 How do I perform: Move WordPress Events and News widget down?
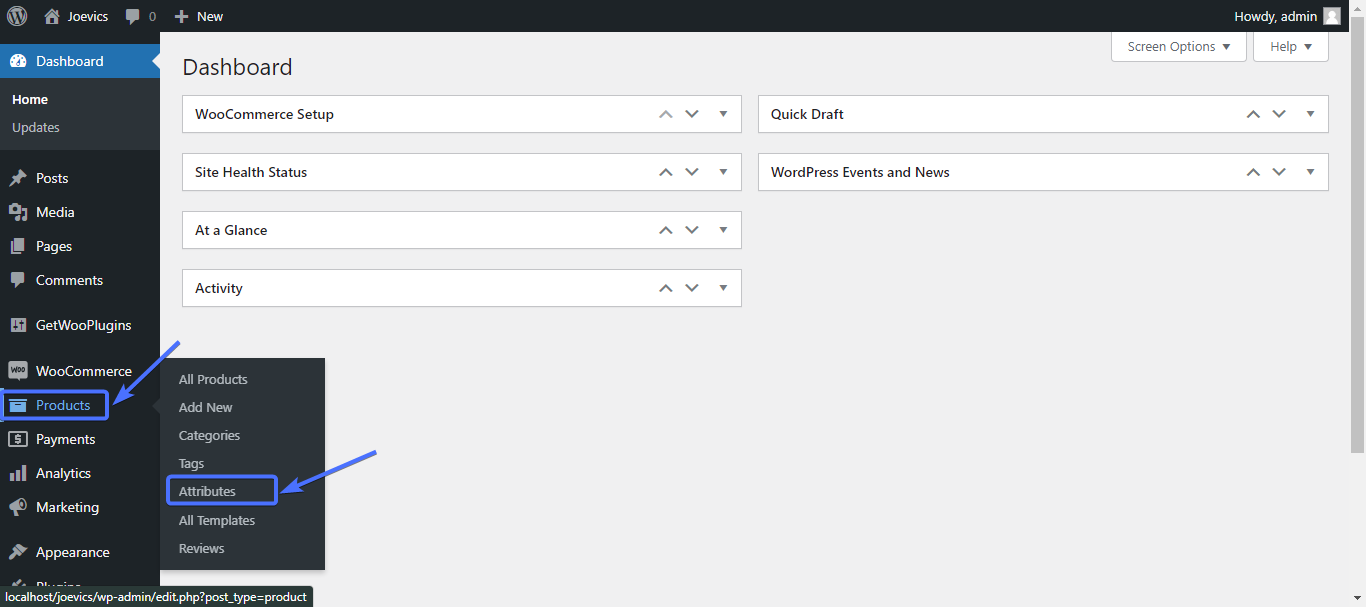pos(1279,172)
